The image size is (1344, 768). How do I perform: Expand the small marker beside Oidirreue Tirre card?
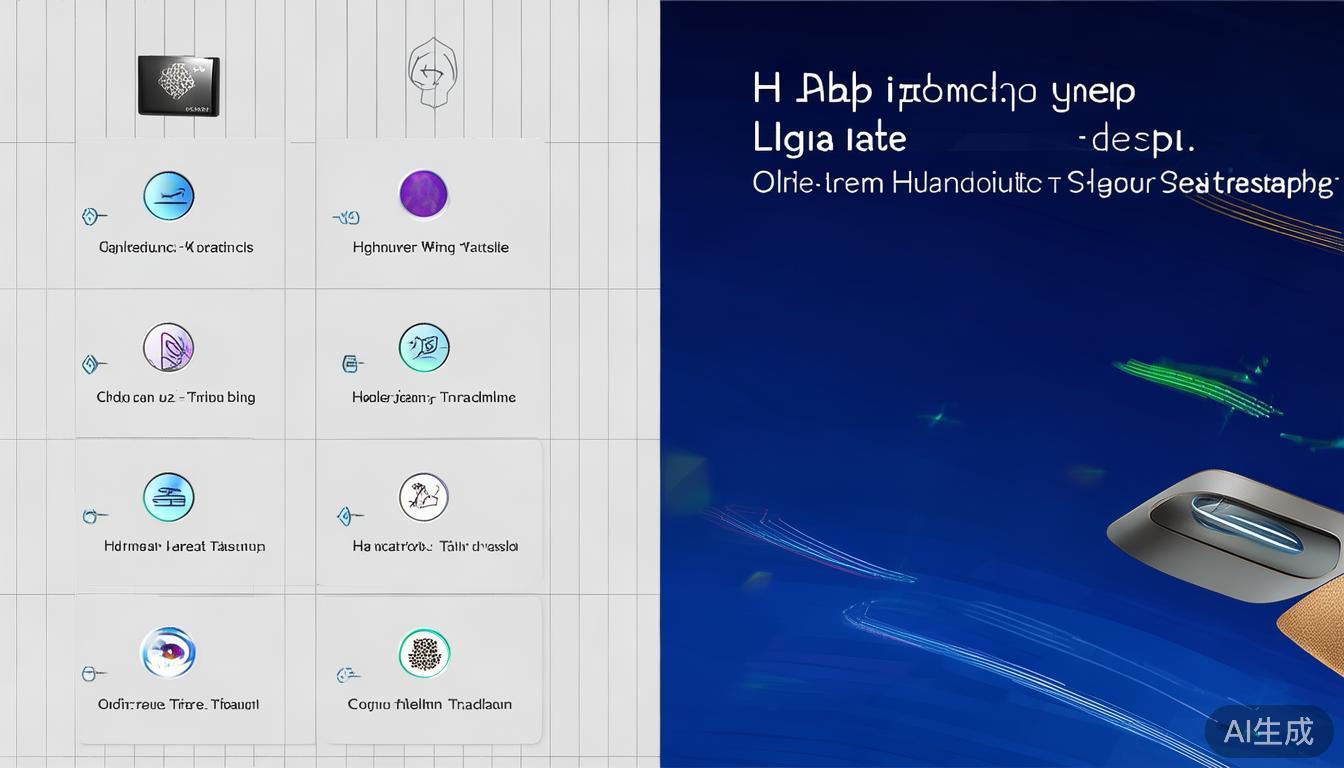(93, 674)
